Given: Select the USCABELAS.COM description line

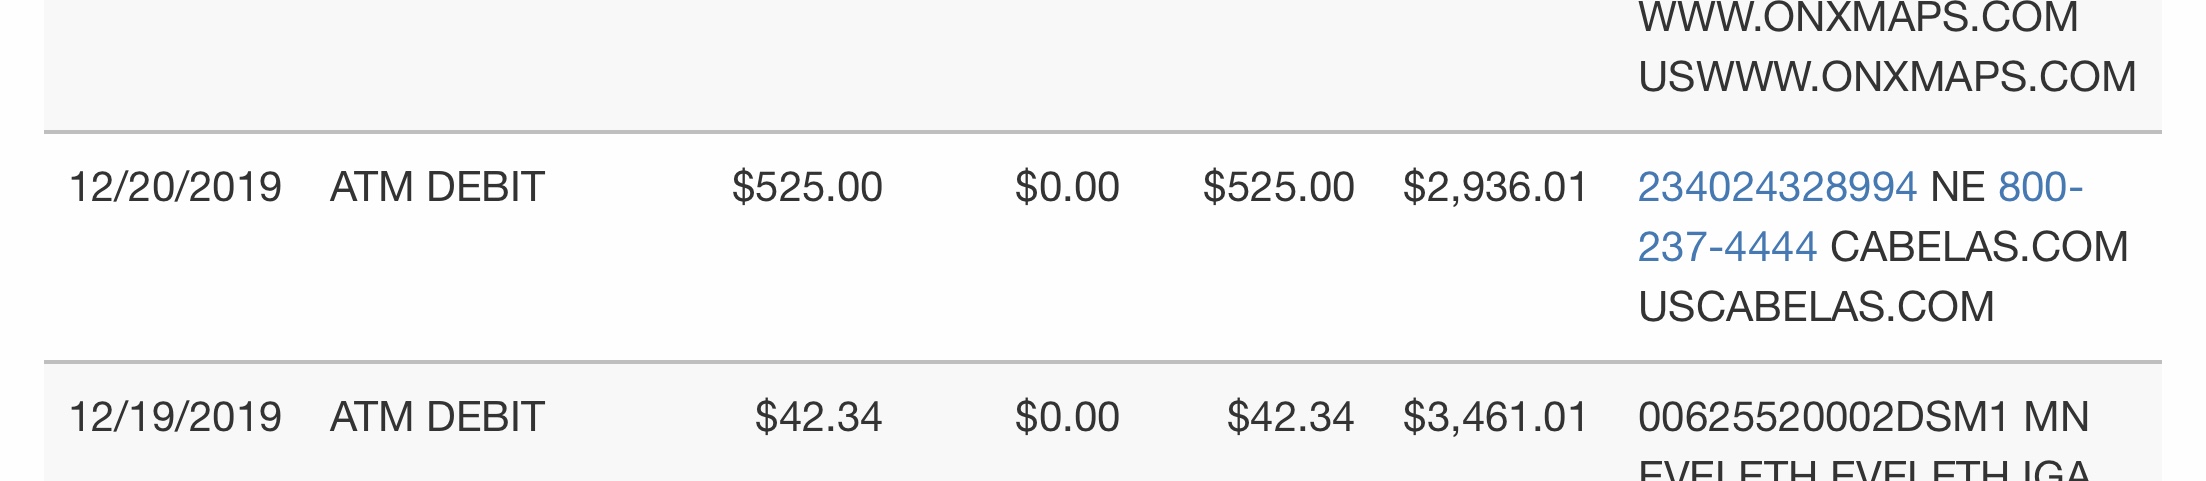Looking at the screenshot, I should tap(1816, 307).
